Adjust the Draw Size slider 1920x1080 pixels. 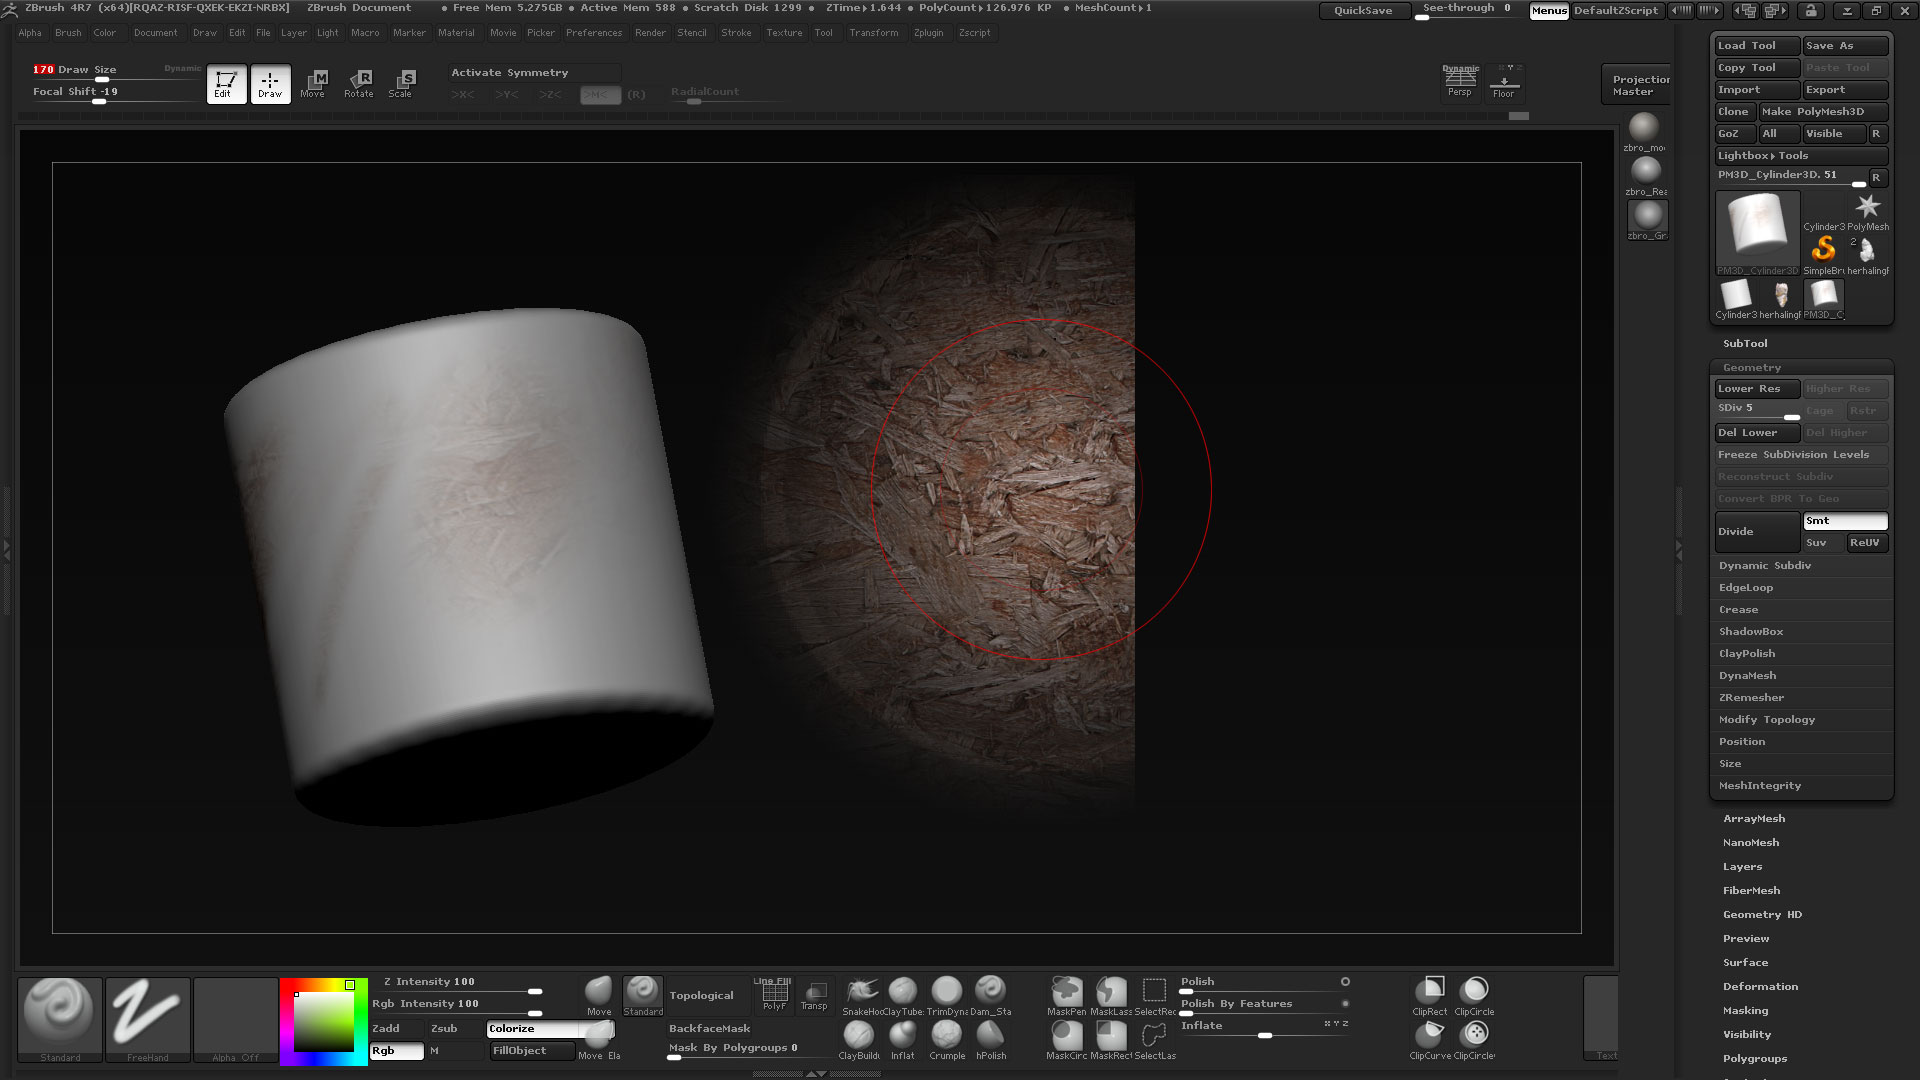coord(115,72)
